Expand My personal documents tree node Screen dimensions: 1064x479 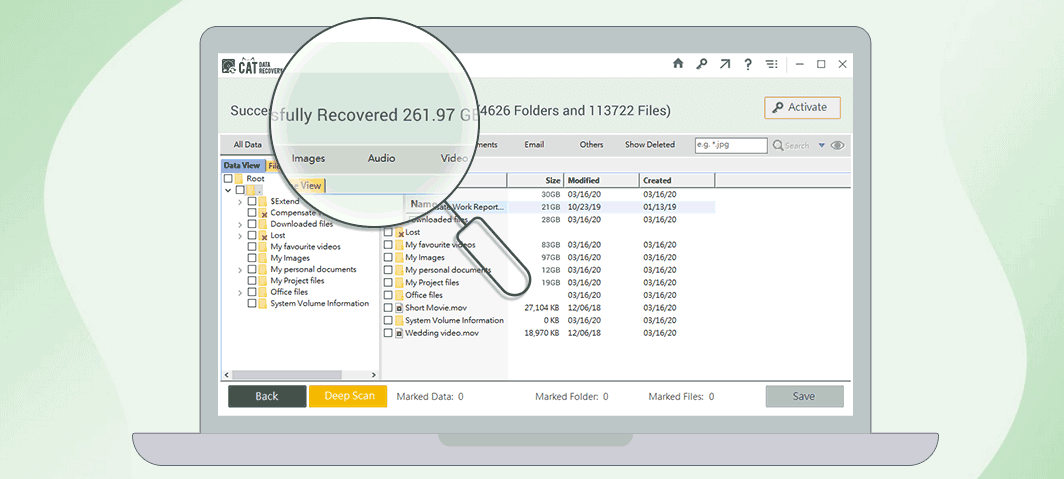(x=240, y=270)
